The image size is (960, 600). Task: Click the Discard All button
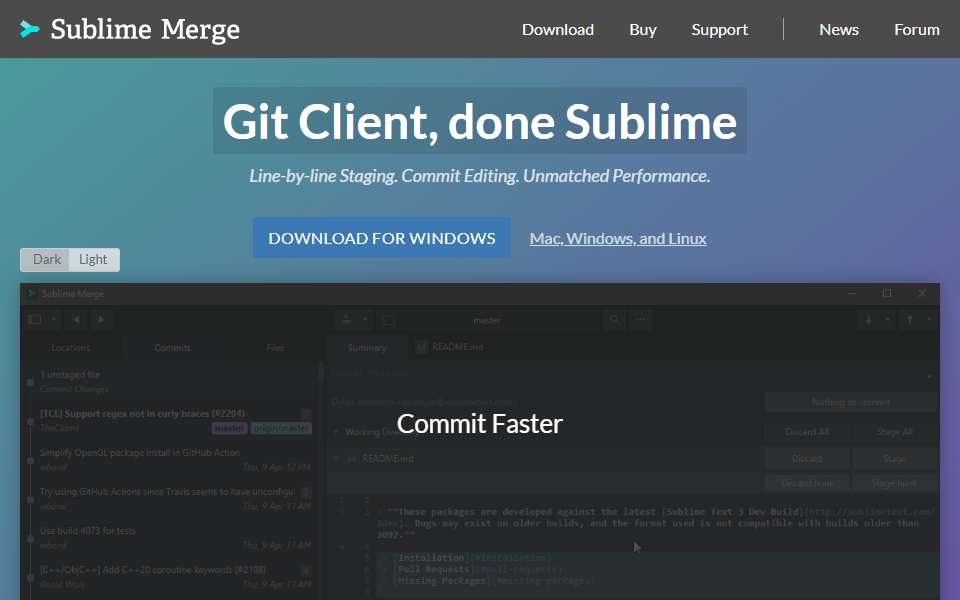pyautogui.click(x=807, y=432)
